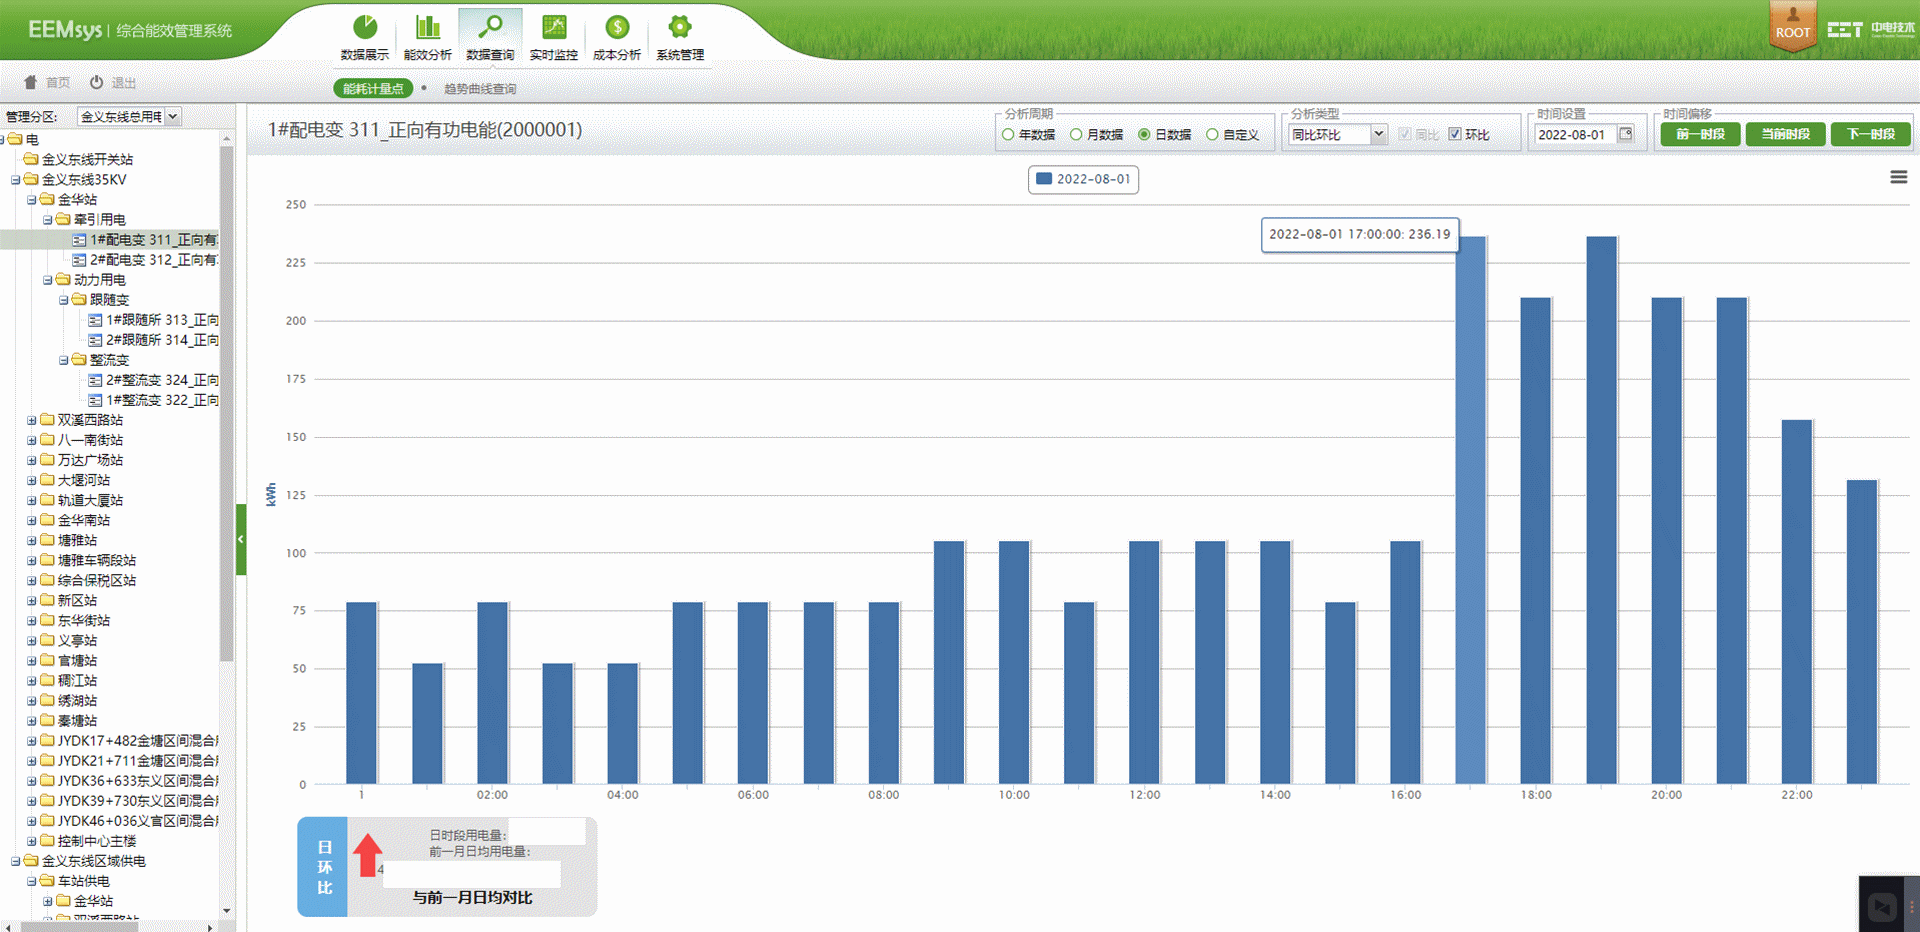Select the 年数据 radio button
Screen dimensions: 1920x932
point(1008,135)
